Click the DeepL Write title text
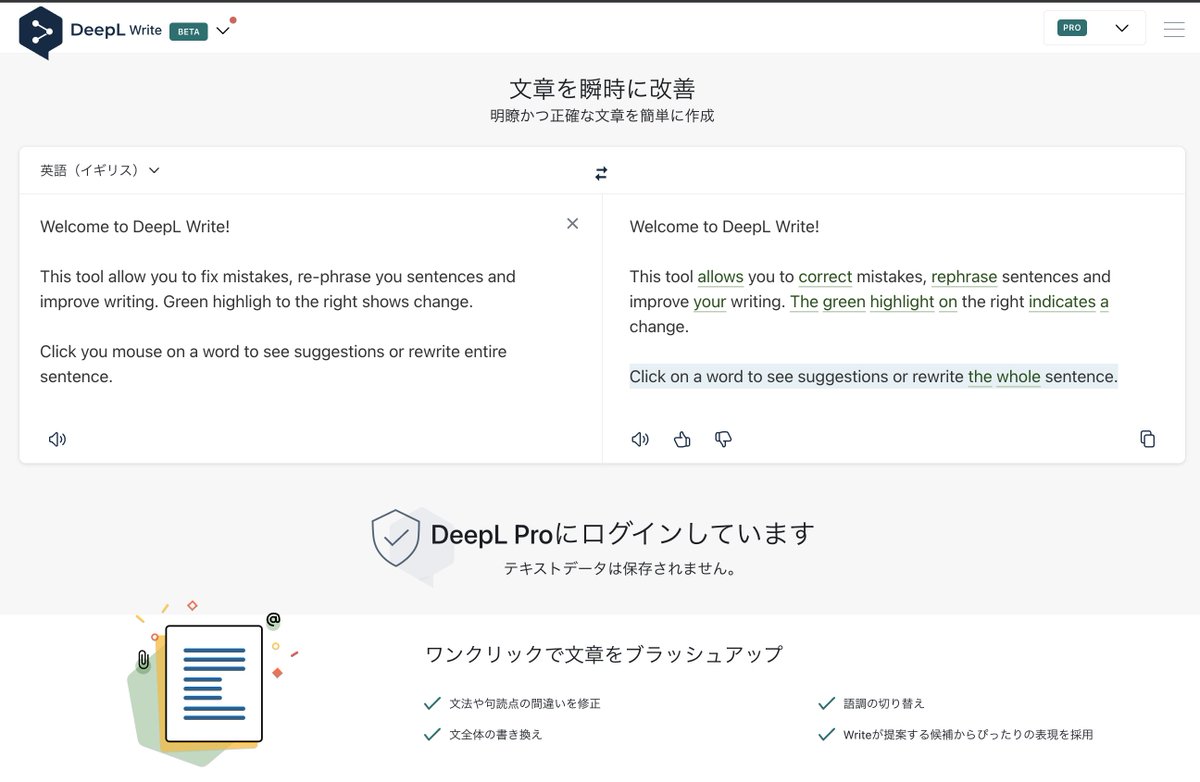This screenshot has width=1200, height=782. pos(116,30)
